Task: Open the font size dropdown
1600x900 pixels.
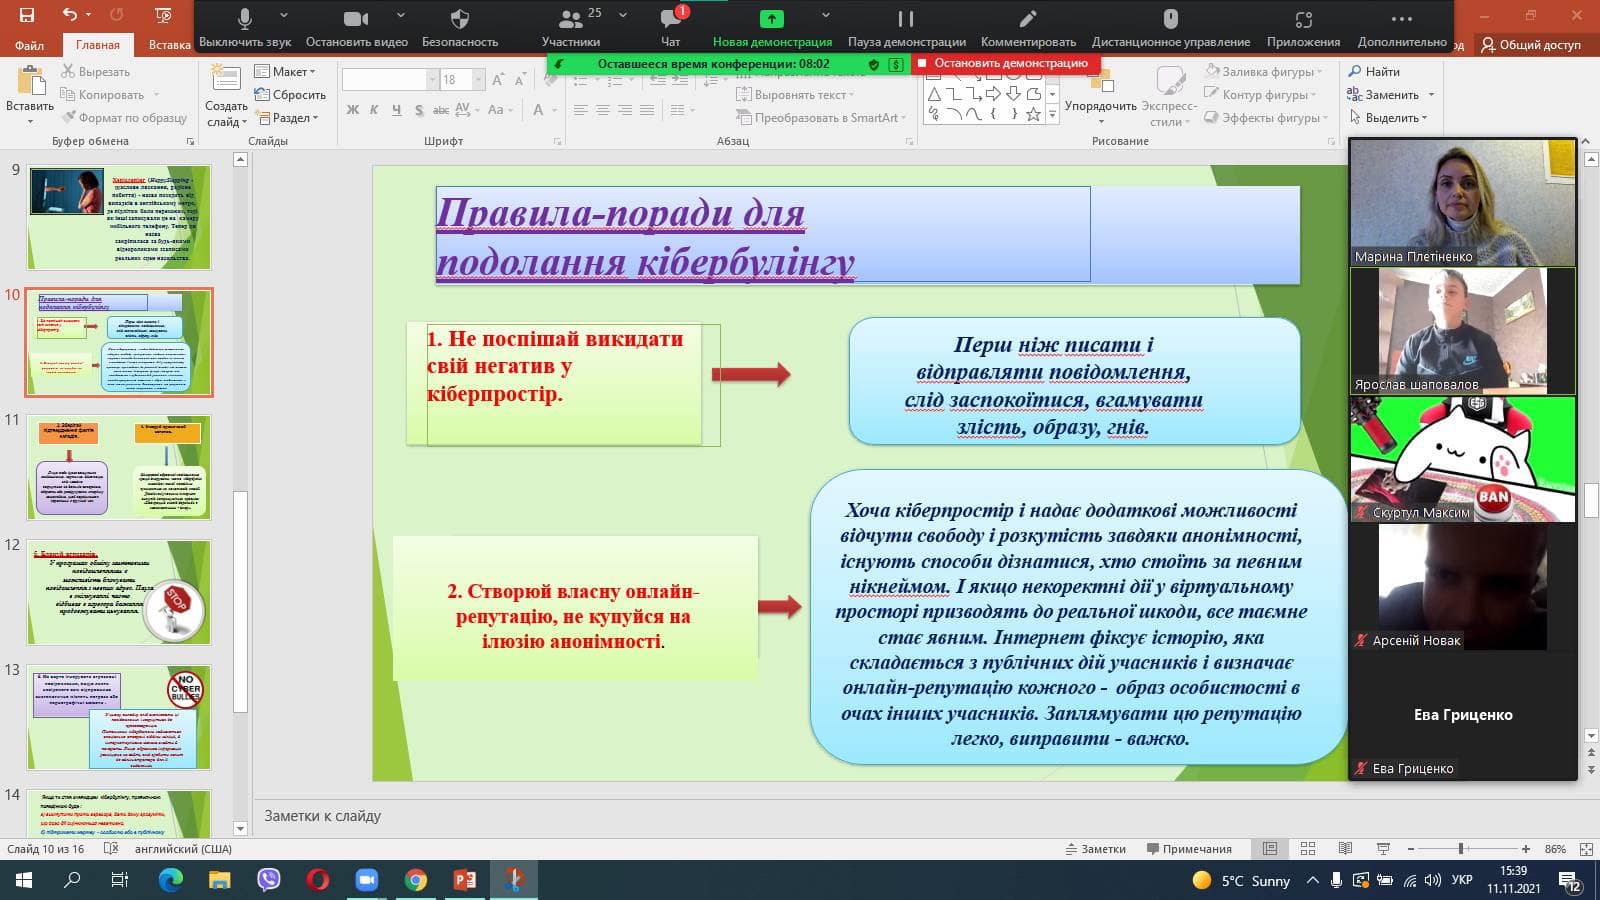Action: [x=478, y=80]
